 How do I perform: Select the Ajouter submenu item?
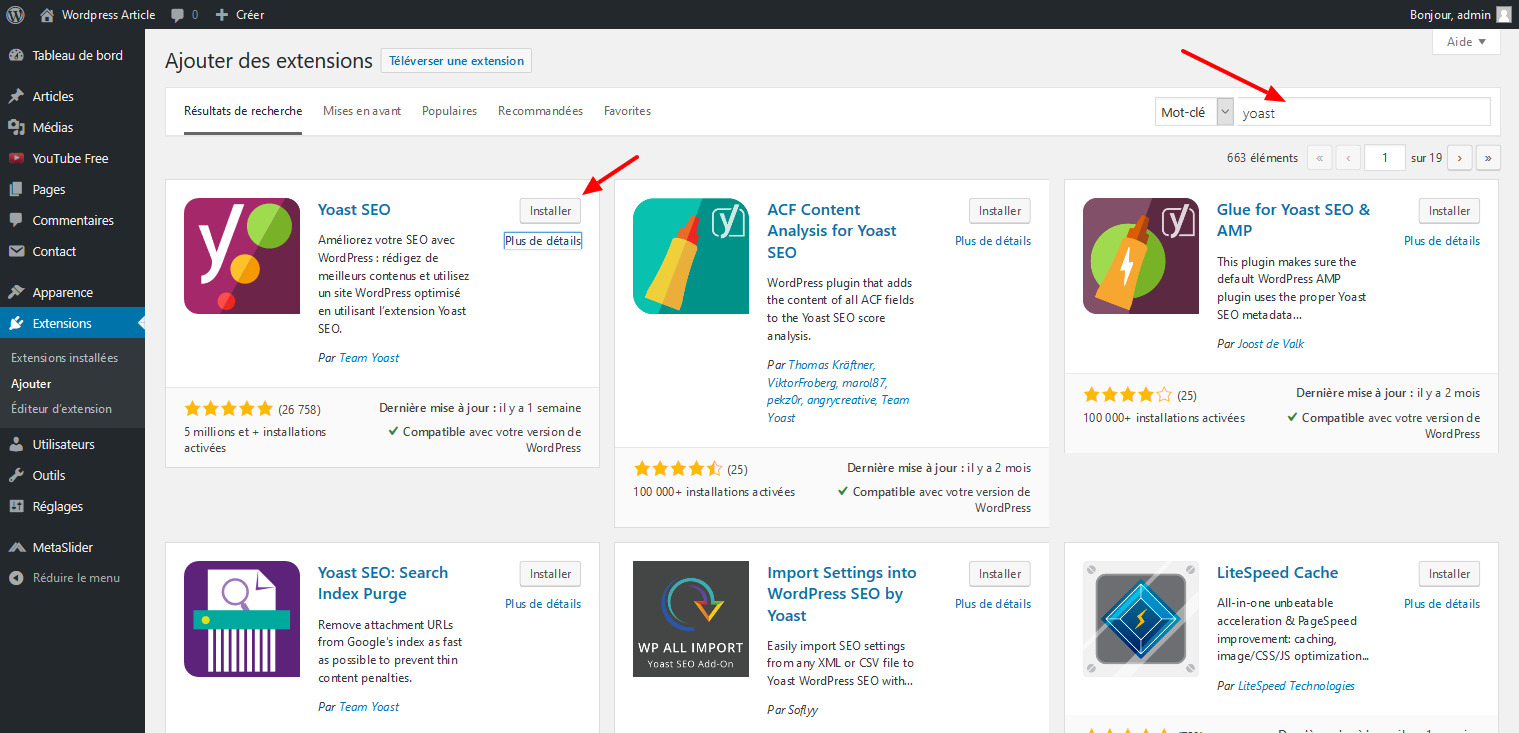click(31, 383)
